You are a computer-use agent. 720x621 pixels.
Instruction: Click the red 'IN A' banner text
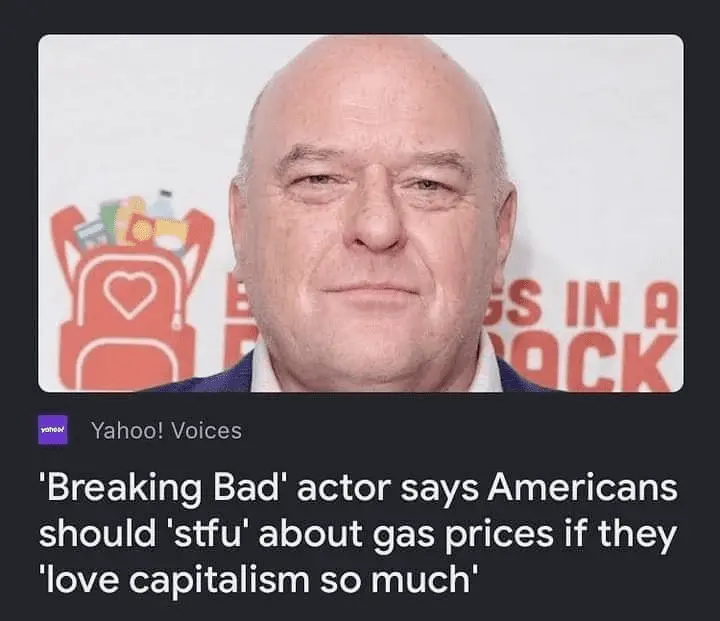pyautogui.click(x=622, y=306)
